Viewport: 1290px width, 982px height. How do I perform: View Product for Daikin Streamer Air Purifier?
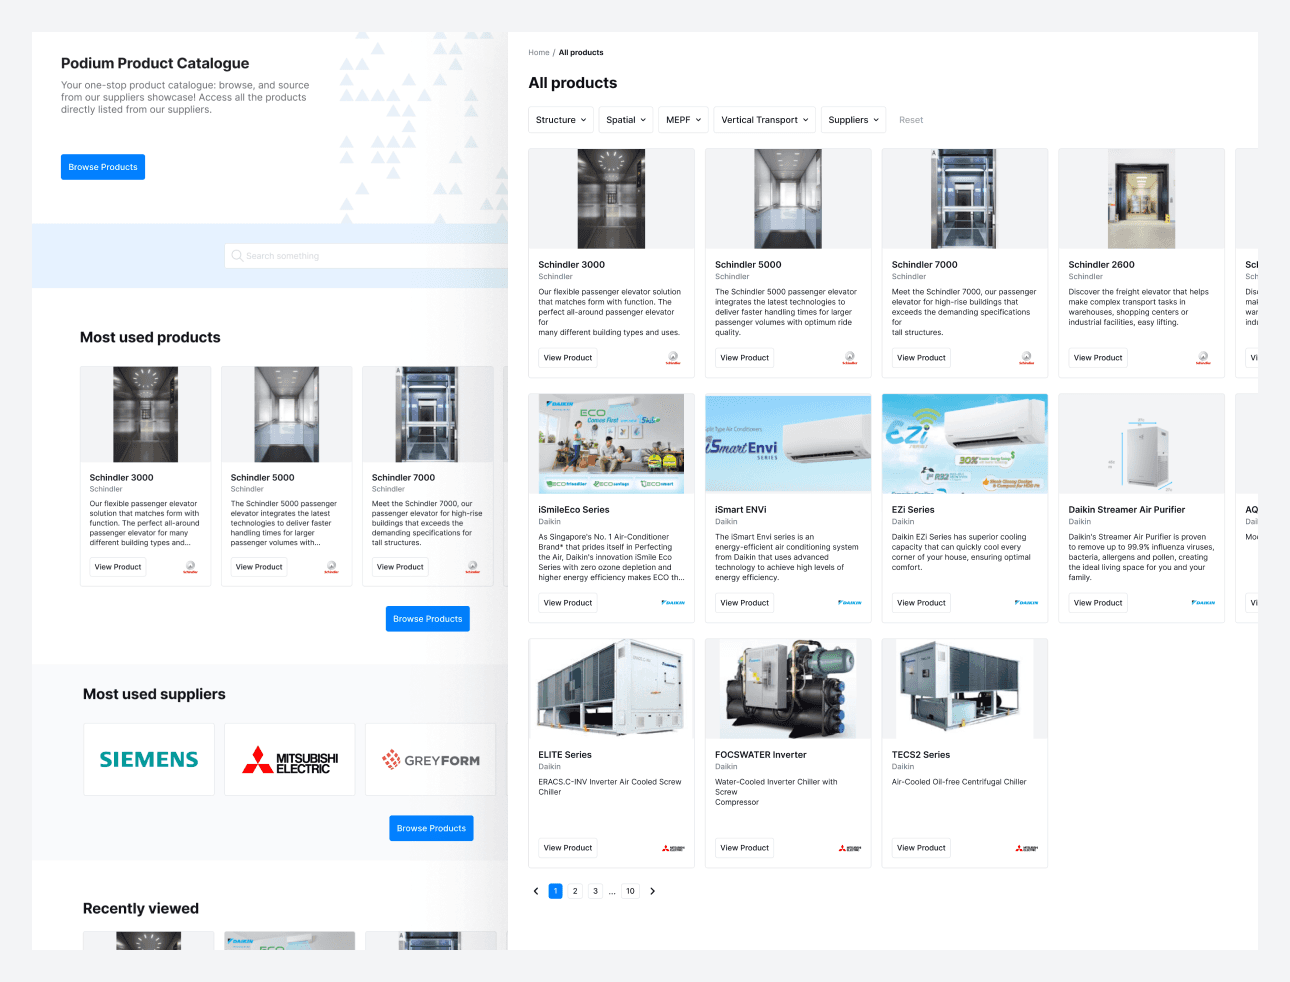(x=1098, y=603)
